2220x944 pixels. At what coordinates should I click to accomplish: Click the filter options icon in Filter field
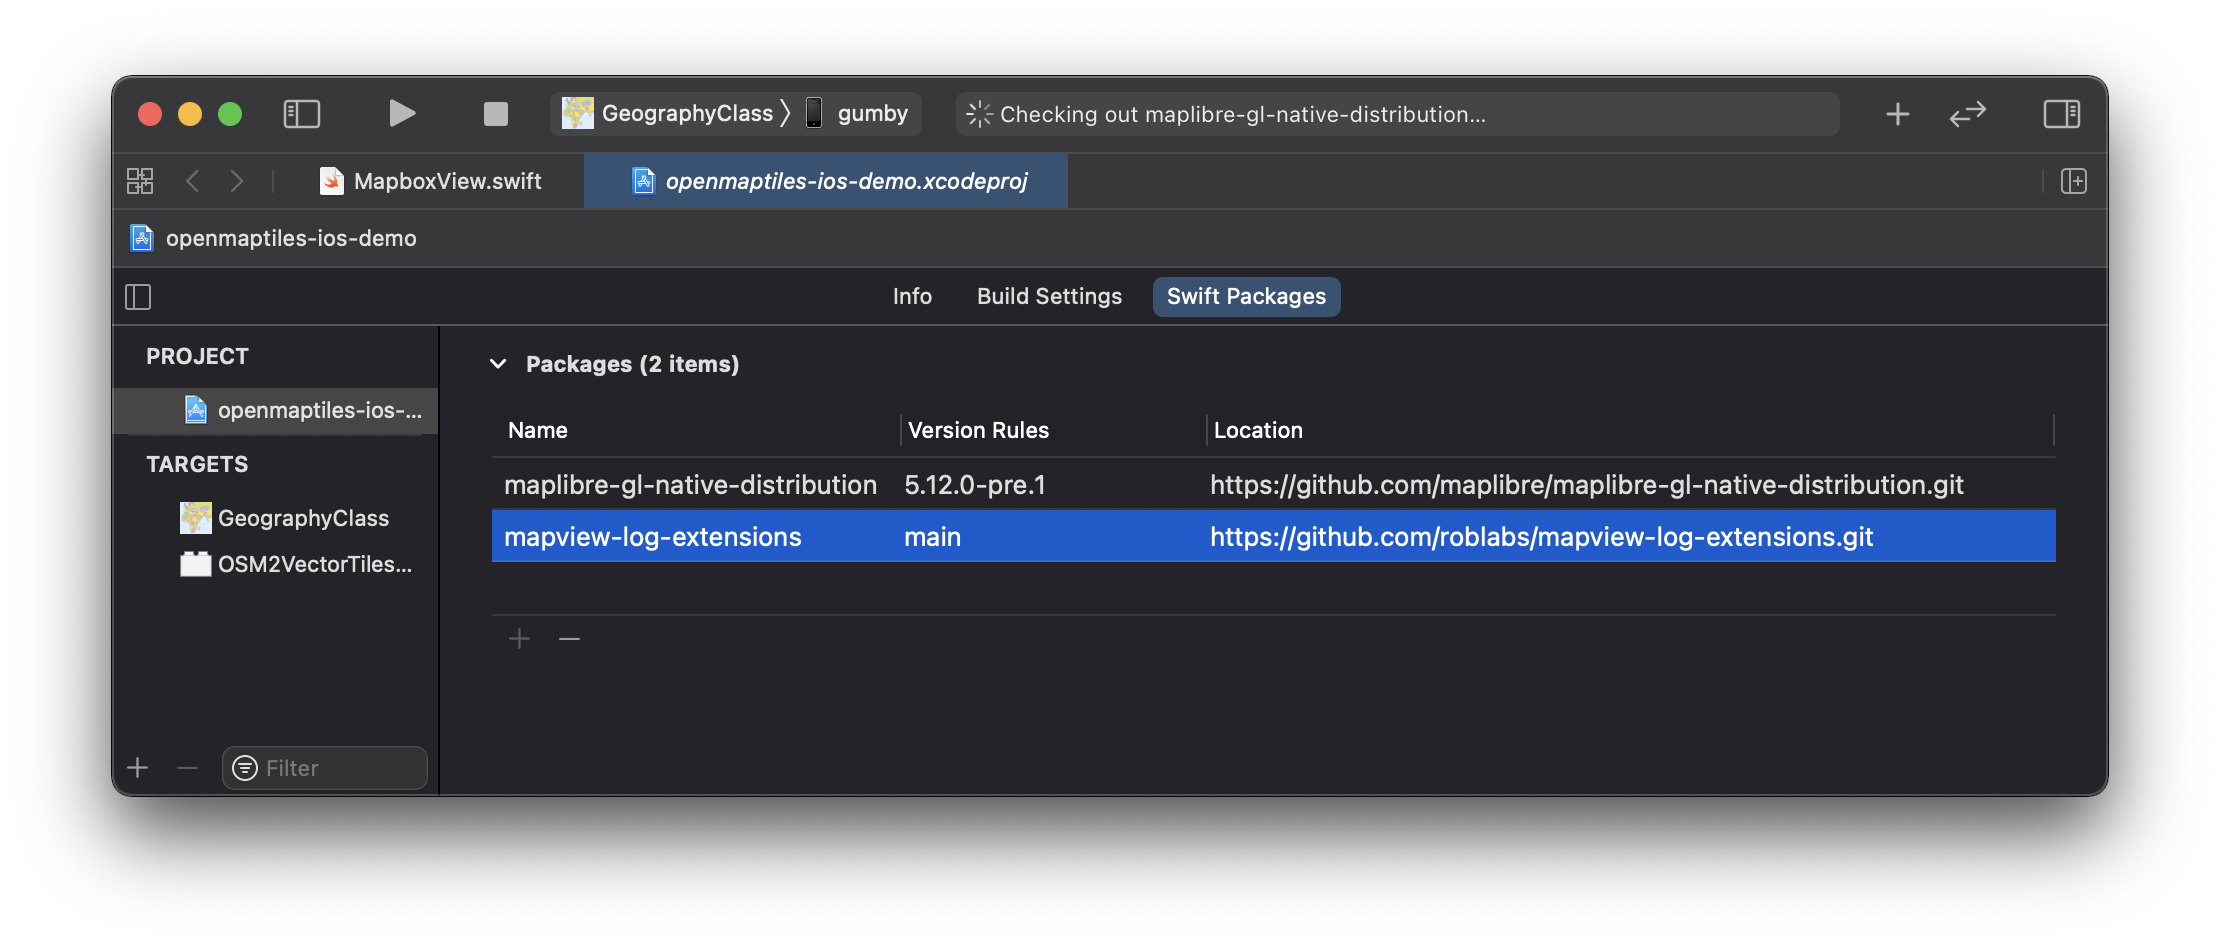point(245,768)
